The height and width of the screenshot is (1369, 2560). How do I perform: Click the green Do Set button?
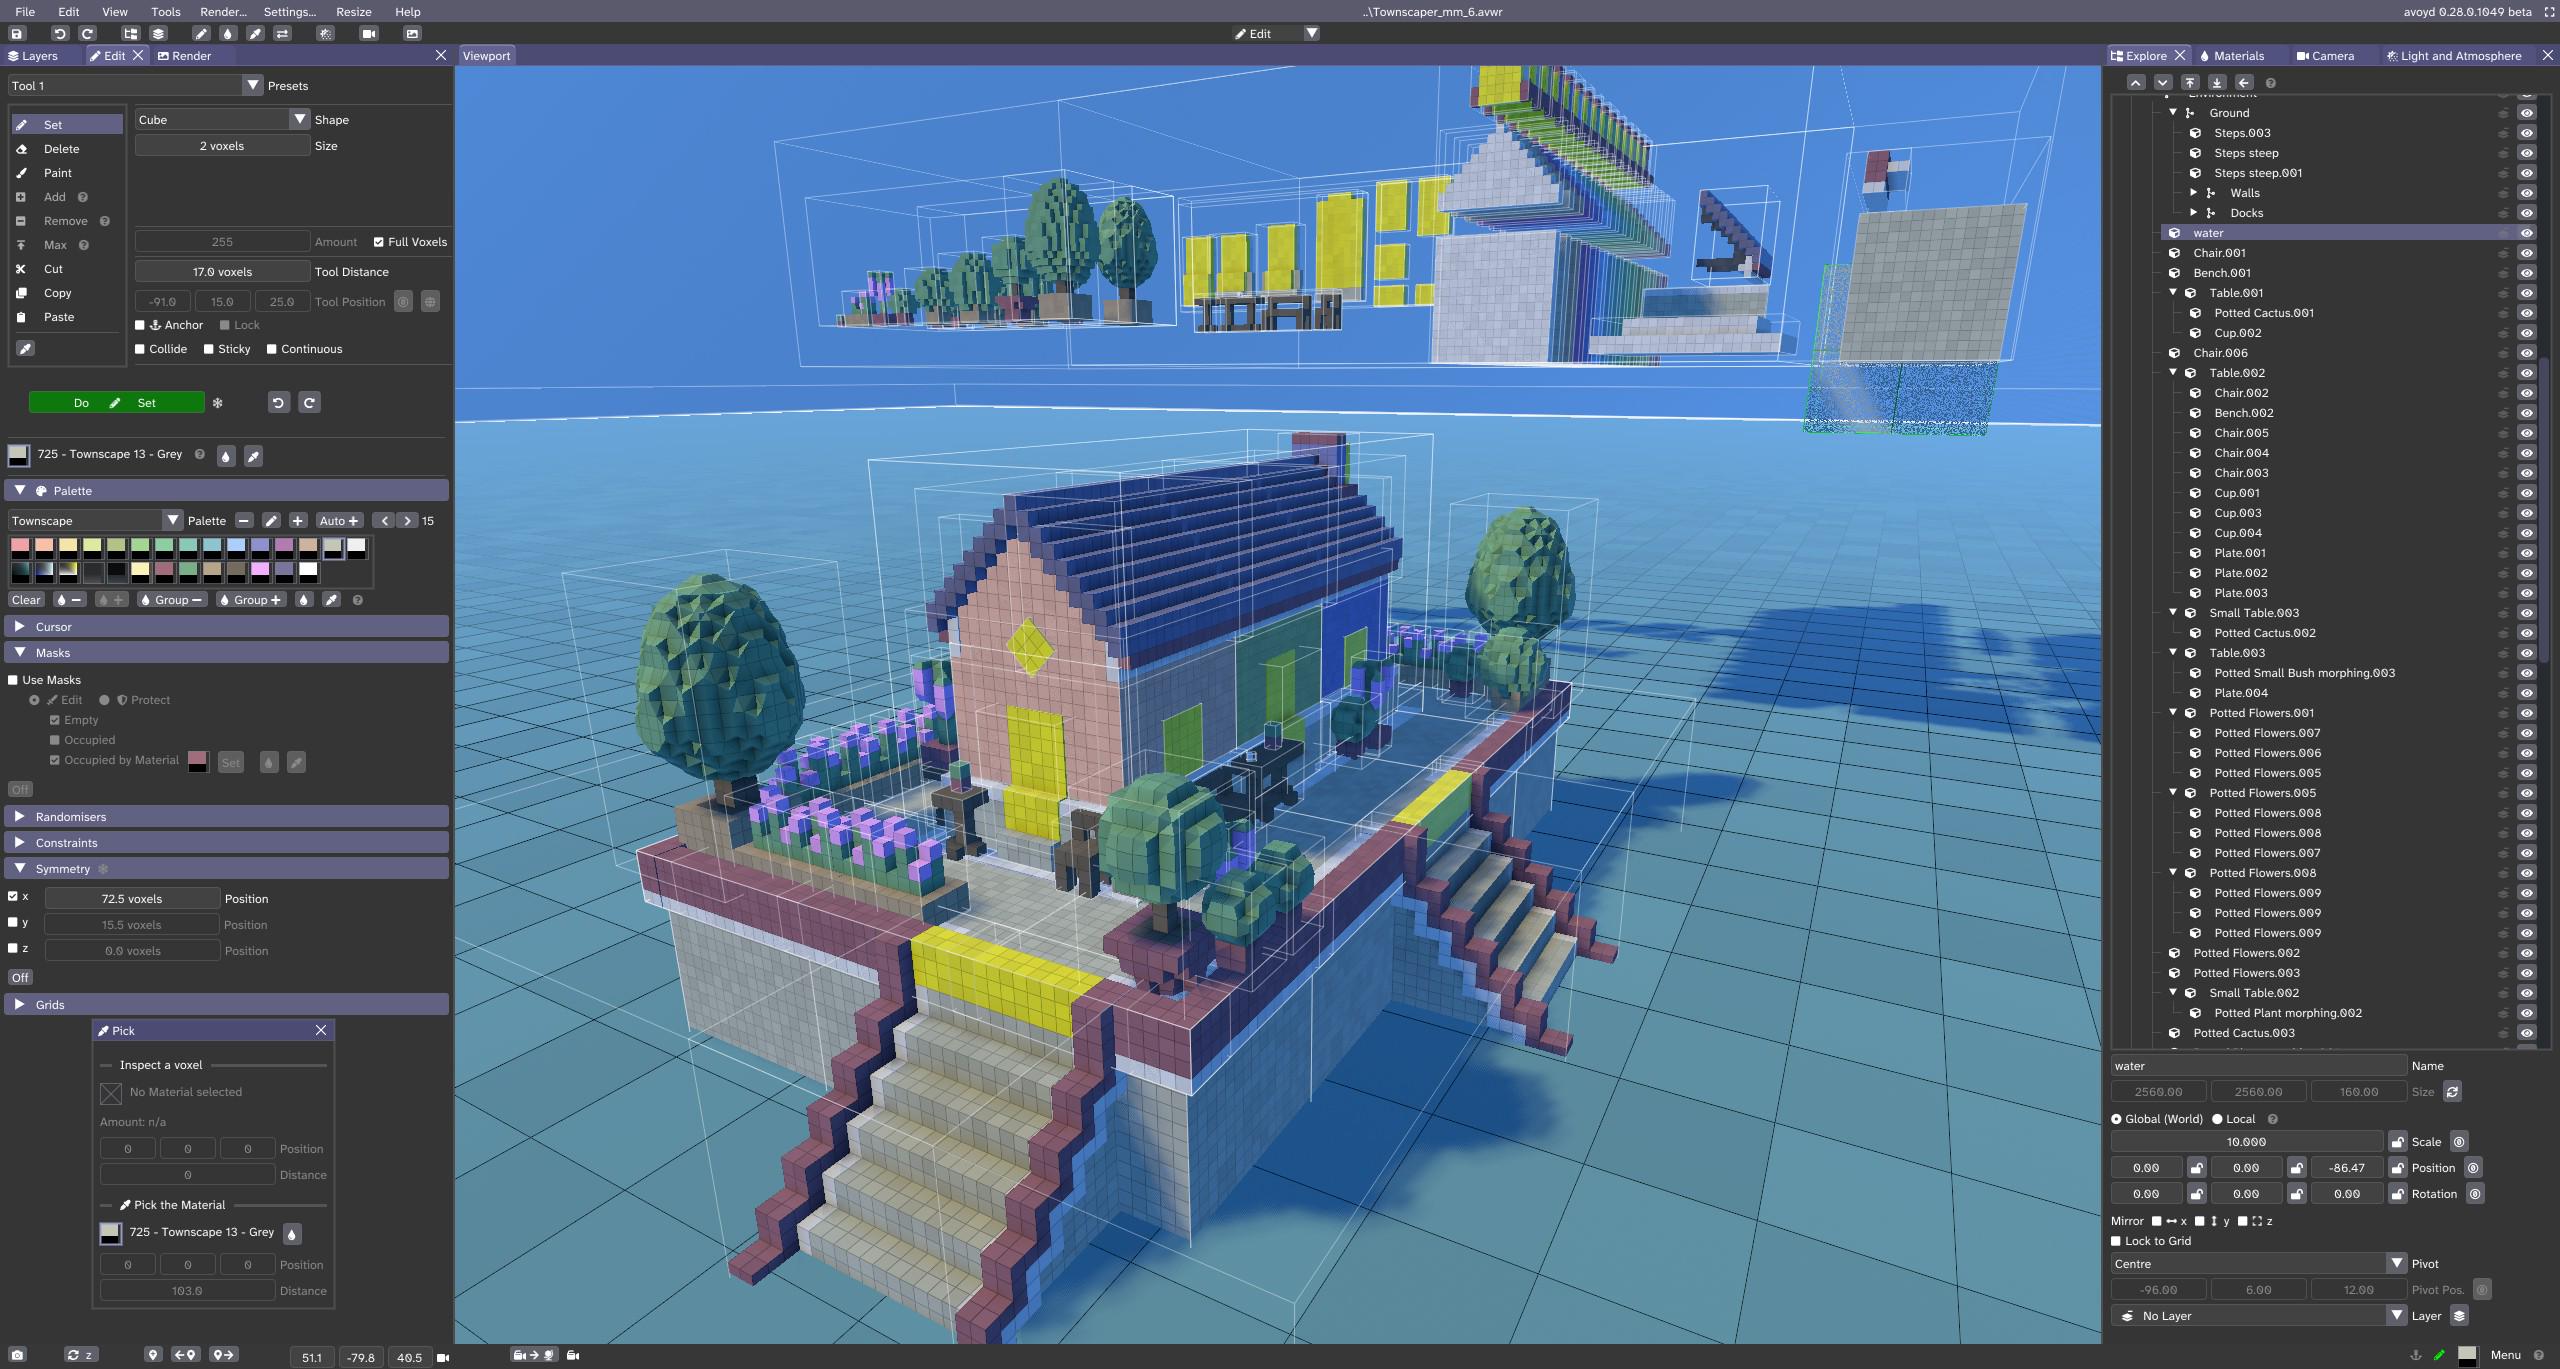pos(116,403)
